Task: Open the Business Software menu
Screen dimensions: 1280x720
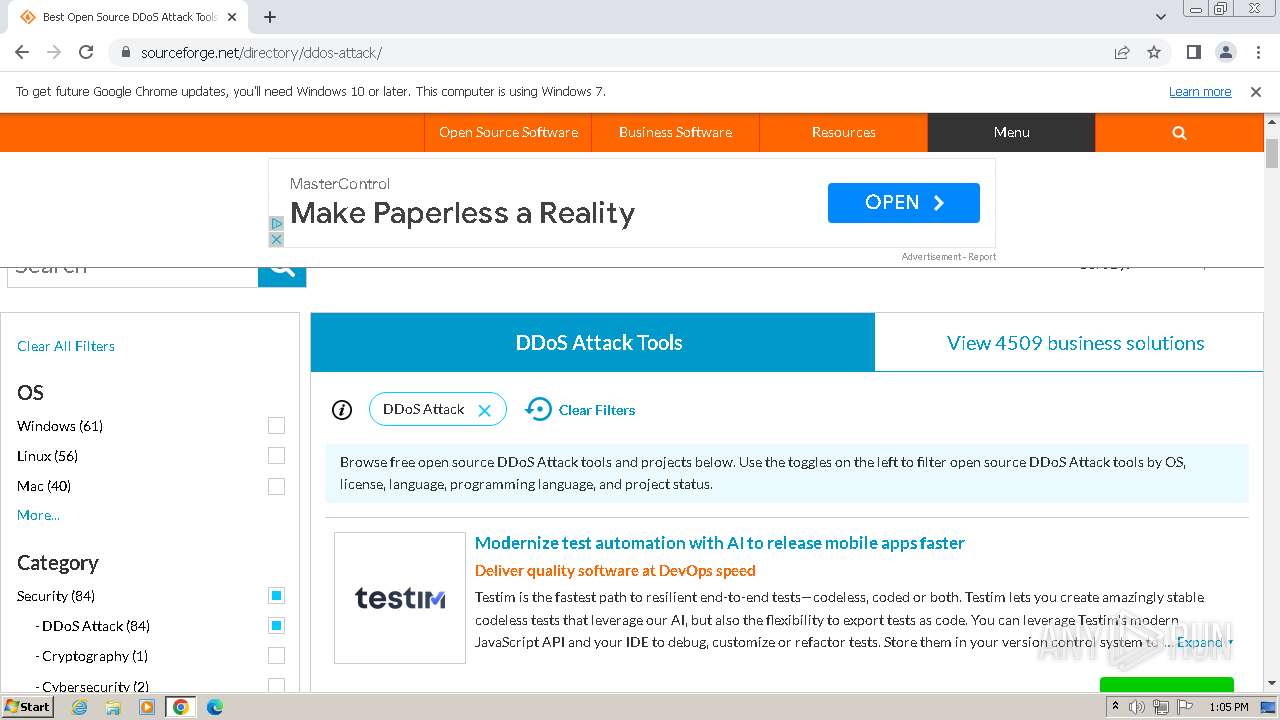Action: point(675,132)
